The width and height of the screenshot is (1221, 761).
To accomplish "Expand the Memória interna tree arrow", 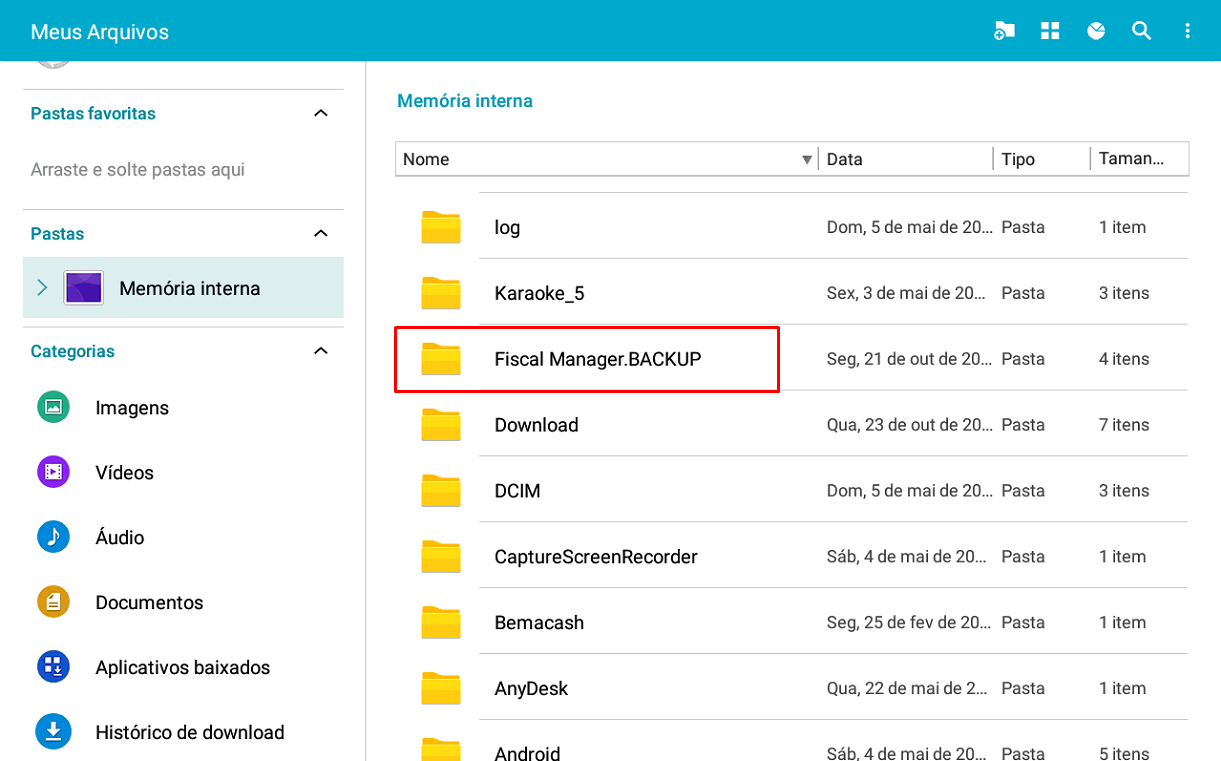I will (x=42, y=288).
